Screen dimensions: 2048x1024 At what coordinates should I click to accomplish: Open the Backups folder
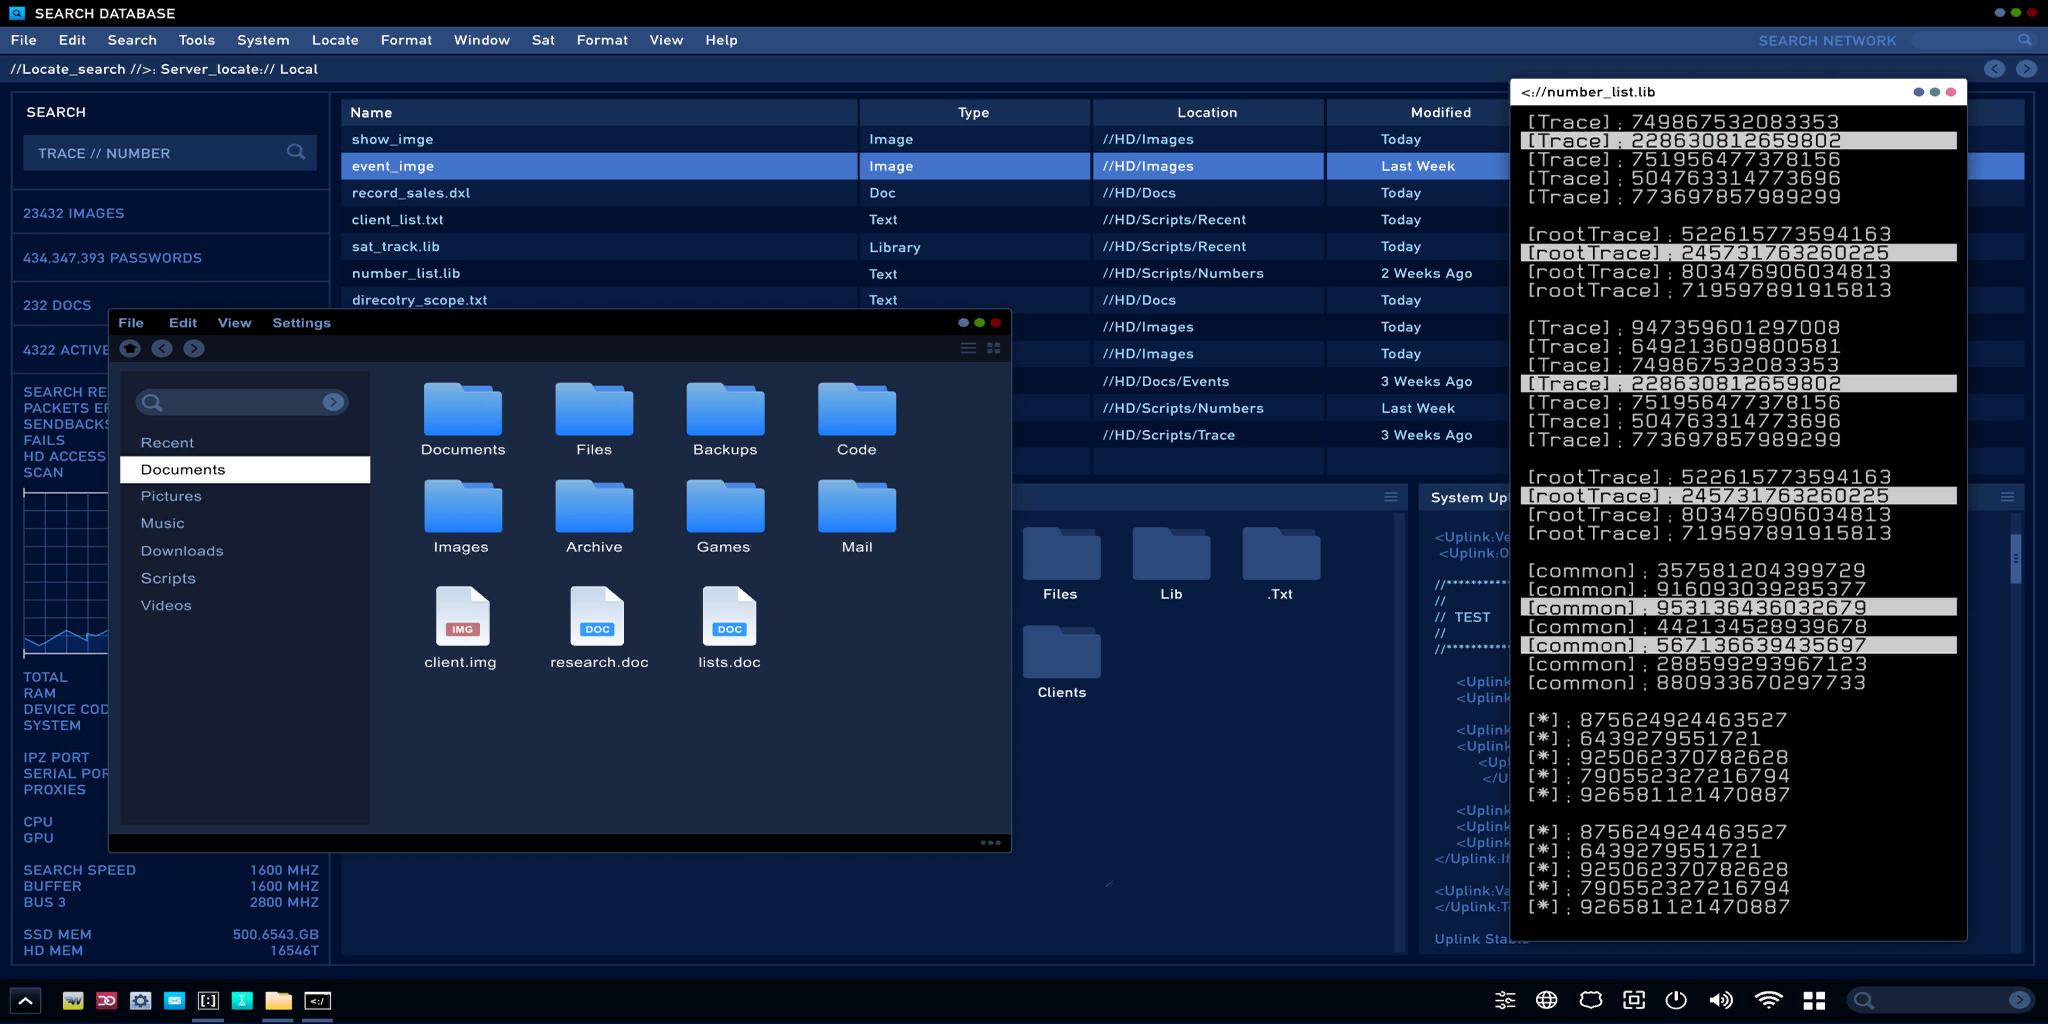pyautogui.click(x=725, y=419)
